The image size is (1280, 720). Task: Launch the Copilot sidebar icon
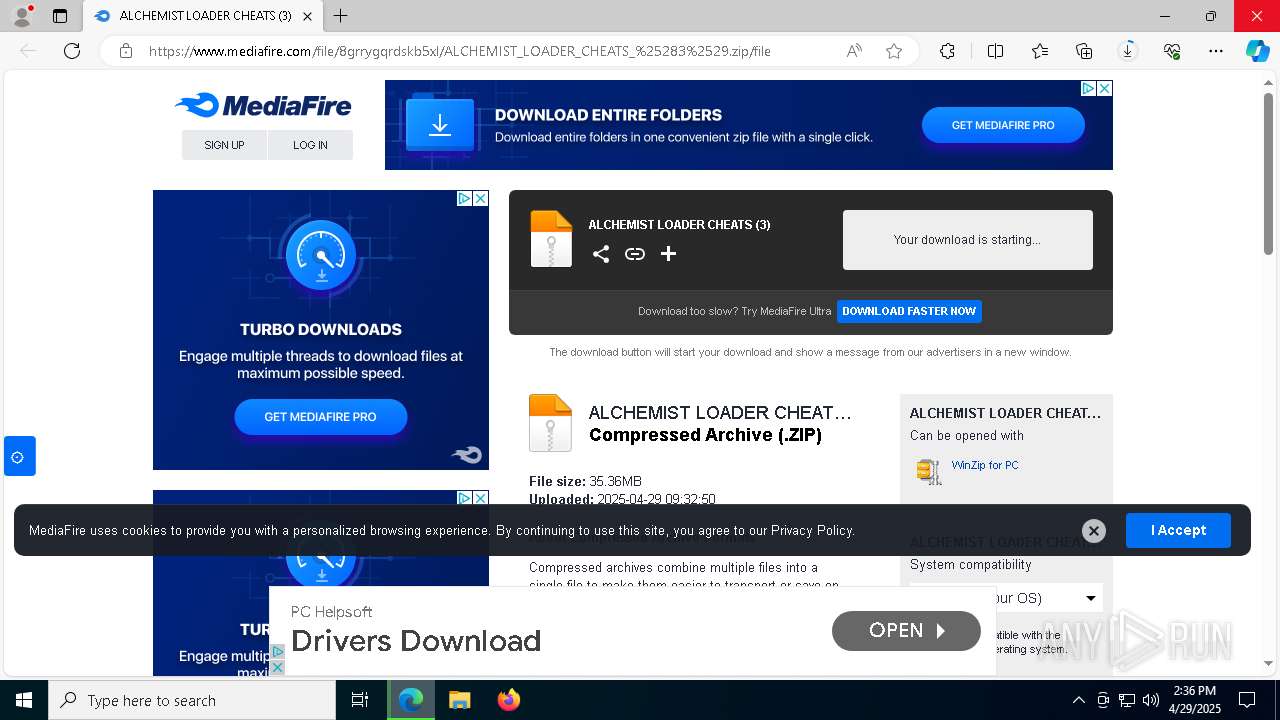1257,51
